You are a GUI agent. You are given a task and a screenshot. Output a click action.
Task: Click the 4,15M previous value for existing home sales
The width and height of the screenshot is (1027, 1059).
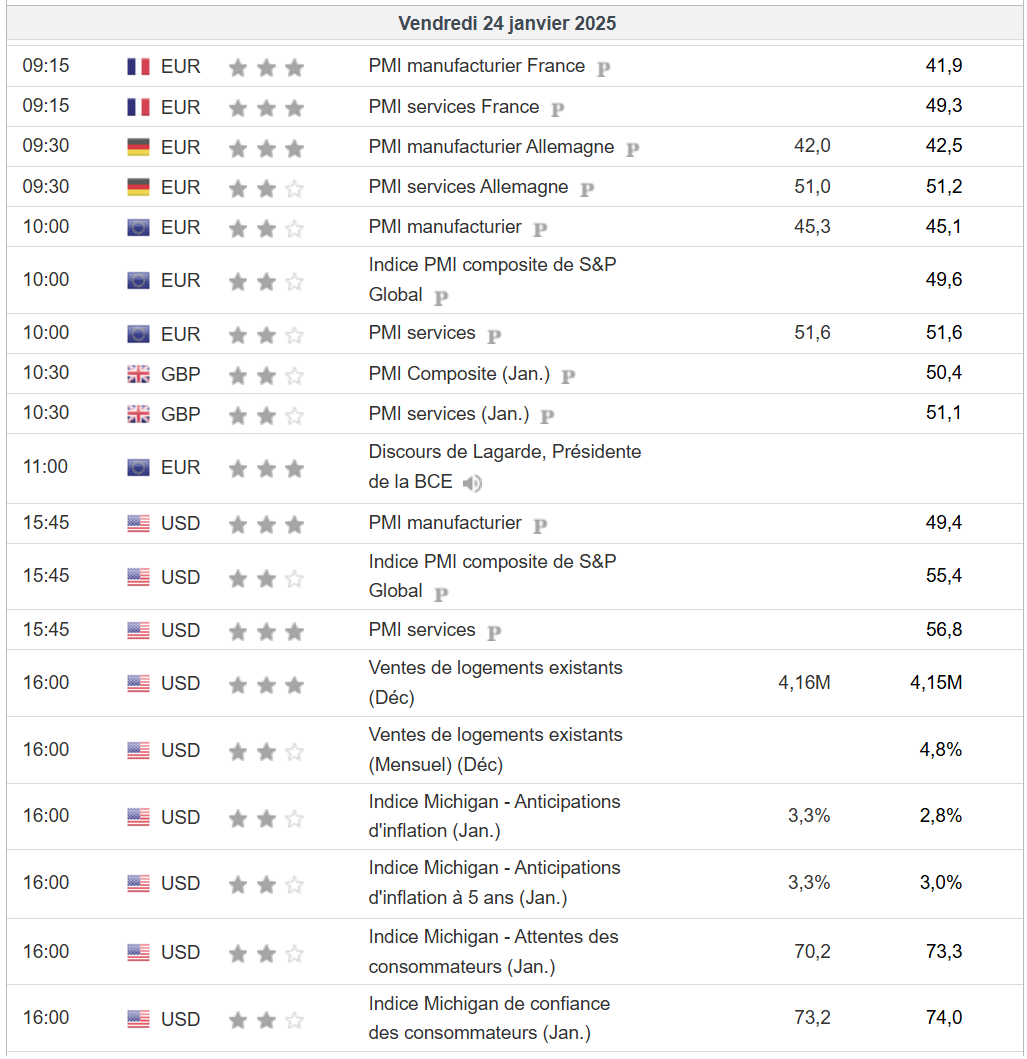(936, 683)
